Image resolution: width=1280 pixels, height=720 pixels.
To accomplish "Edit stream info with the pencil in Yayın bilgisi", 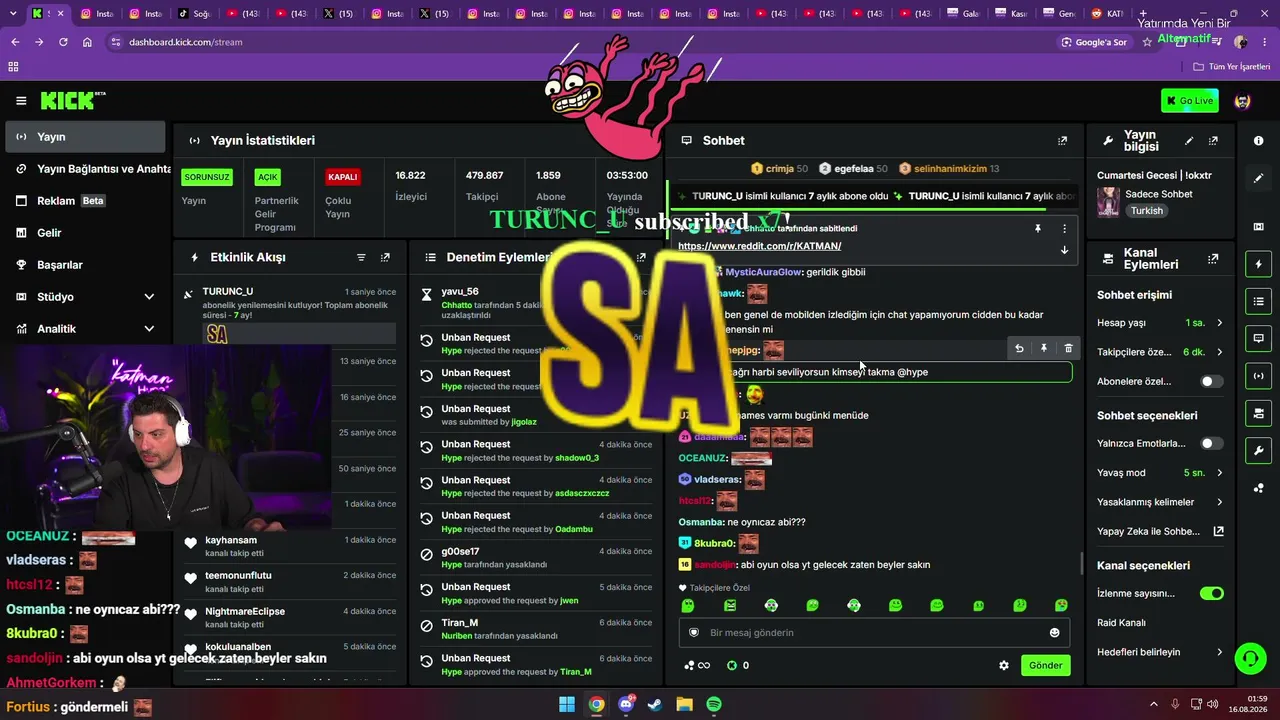I will (1189, 141).
